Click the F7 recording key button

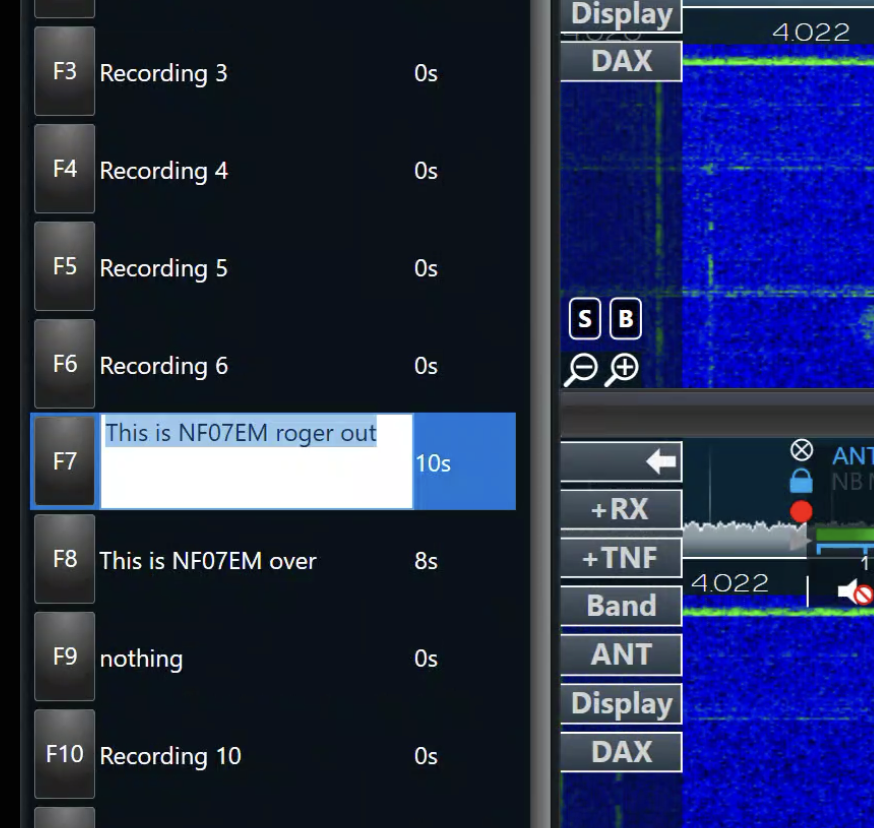tap(65, 462)
